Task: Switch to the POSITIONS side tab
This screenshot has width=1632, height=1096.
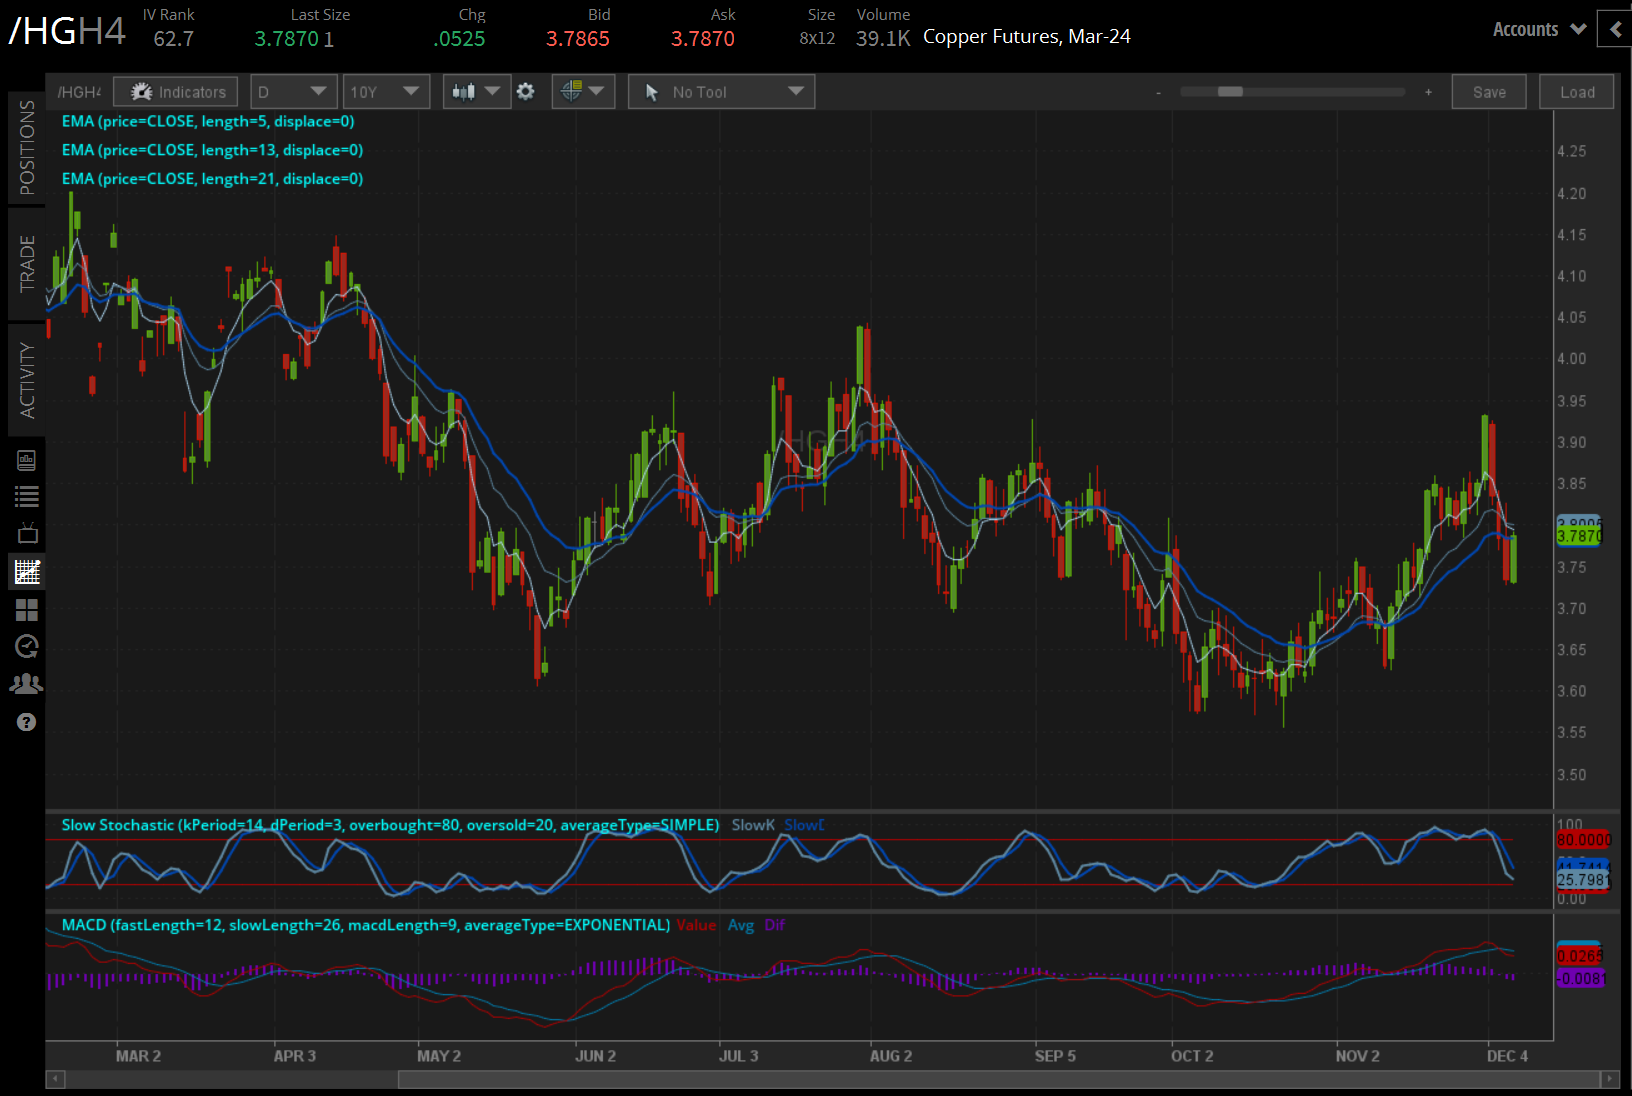Action: click(27, 148)
